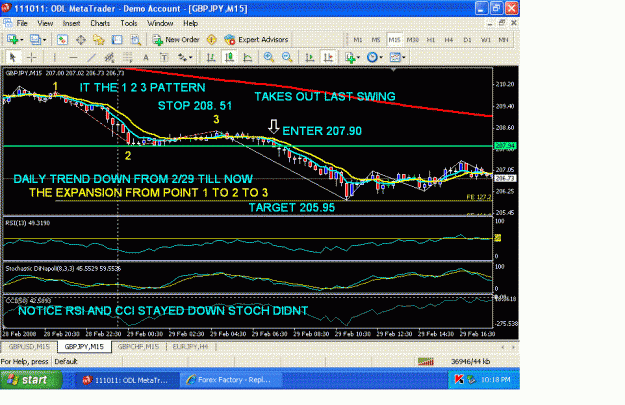Zoom in on the chart

tap(269, 57)
